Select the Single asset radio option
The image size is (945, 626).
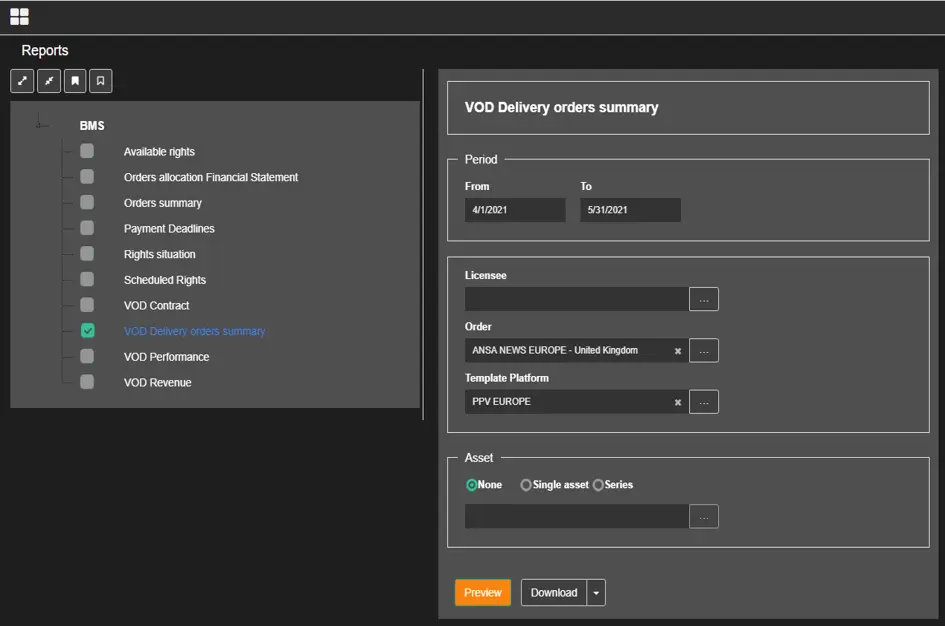point(526,485)
